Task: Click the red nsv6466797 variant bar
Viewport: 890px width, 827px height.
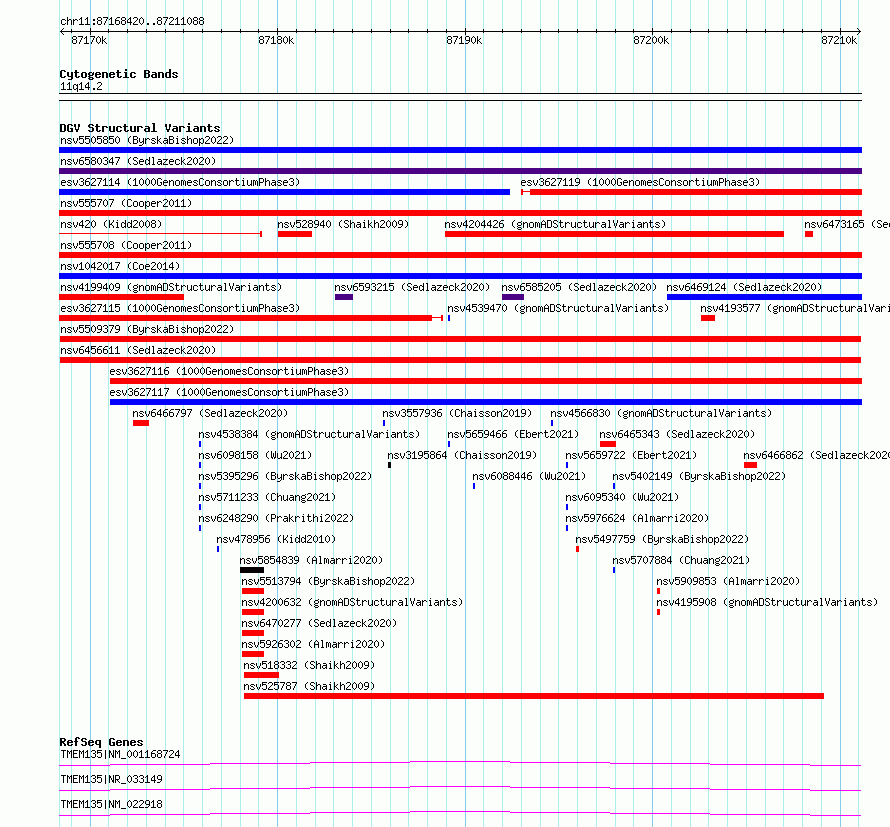Action: tap(141, 423)
